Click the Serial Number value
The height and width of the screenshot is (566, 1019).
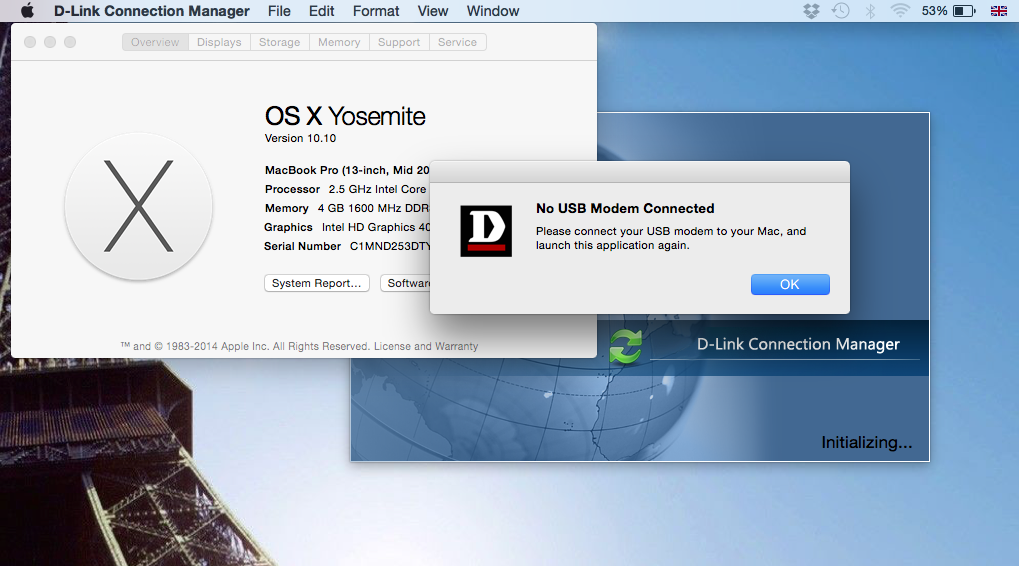tap(390, 246)
